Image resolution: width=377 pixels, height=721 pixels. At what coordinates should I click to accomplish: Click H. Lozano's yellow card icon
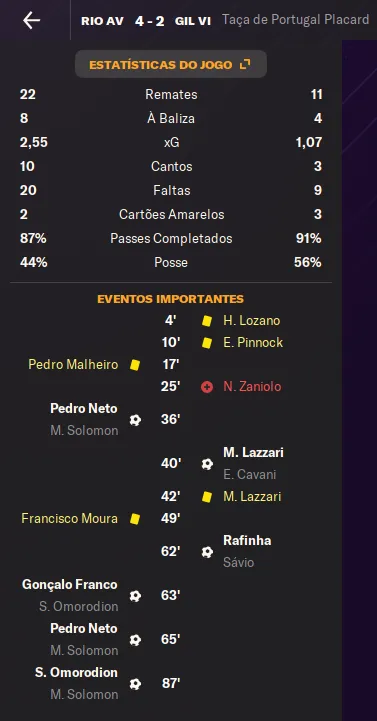(x=207, y=321)
